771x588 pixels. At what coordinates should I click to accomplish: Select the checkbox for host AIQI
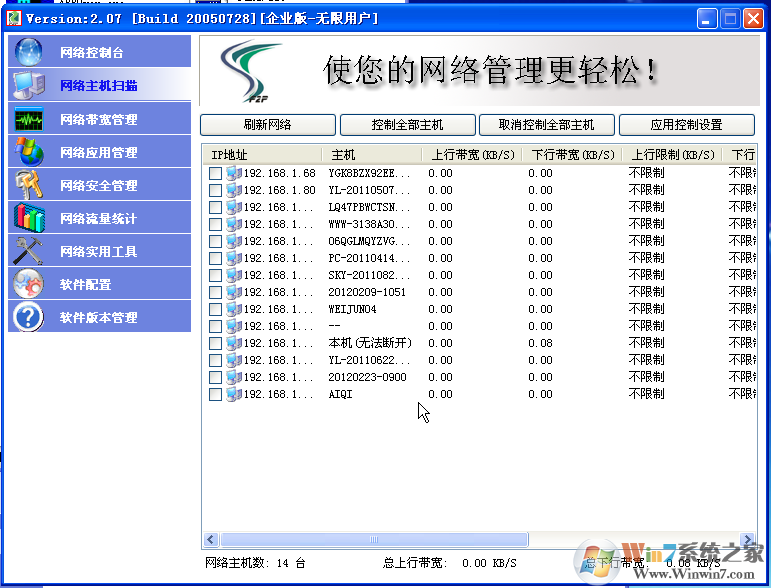tap(216, 394)
